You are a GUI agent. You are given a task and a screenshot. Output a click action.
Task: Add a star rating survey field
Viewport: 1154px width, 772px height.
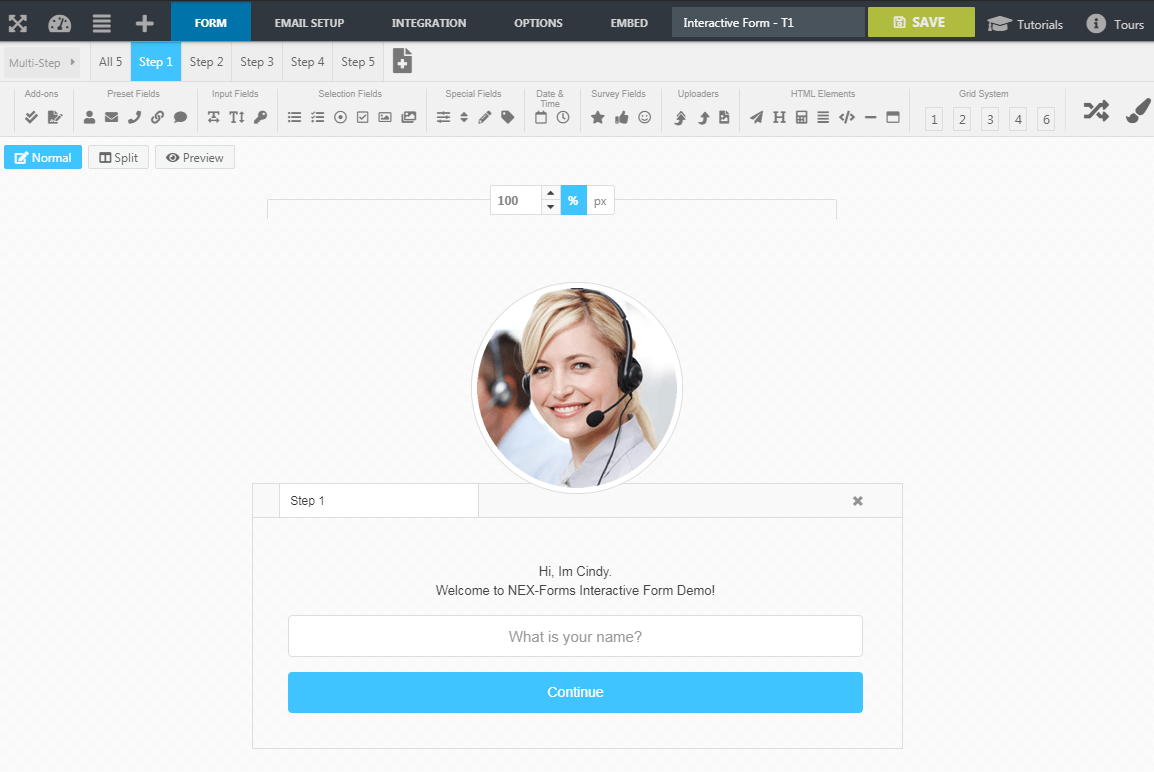point(598,117)
